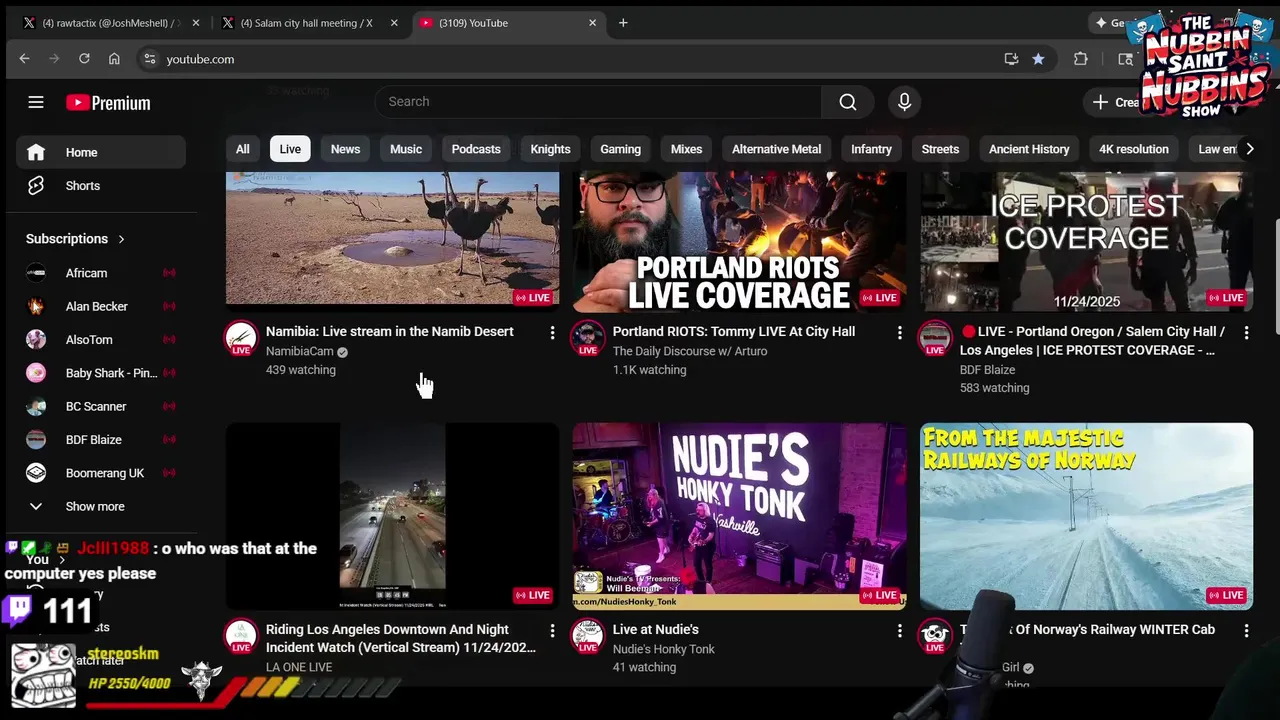This screenshot has height=720, width=1280.
Task: Select the Infantry filter chip
Action: point(871,149)
